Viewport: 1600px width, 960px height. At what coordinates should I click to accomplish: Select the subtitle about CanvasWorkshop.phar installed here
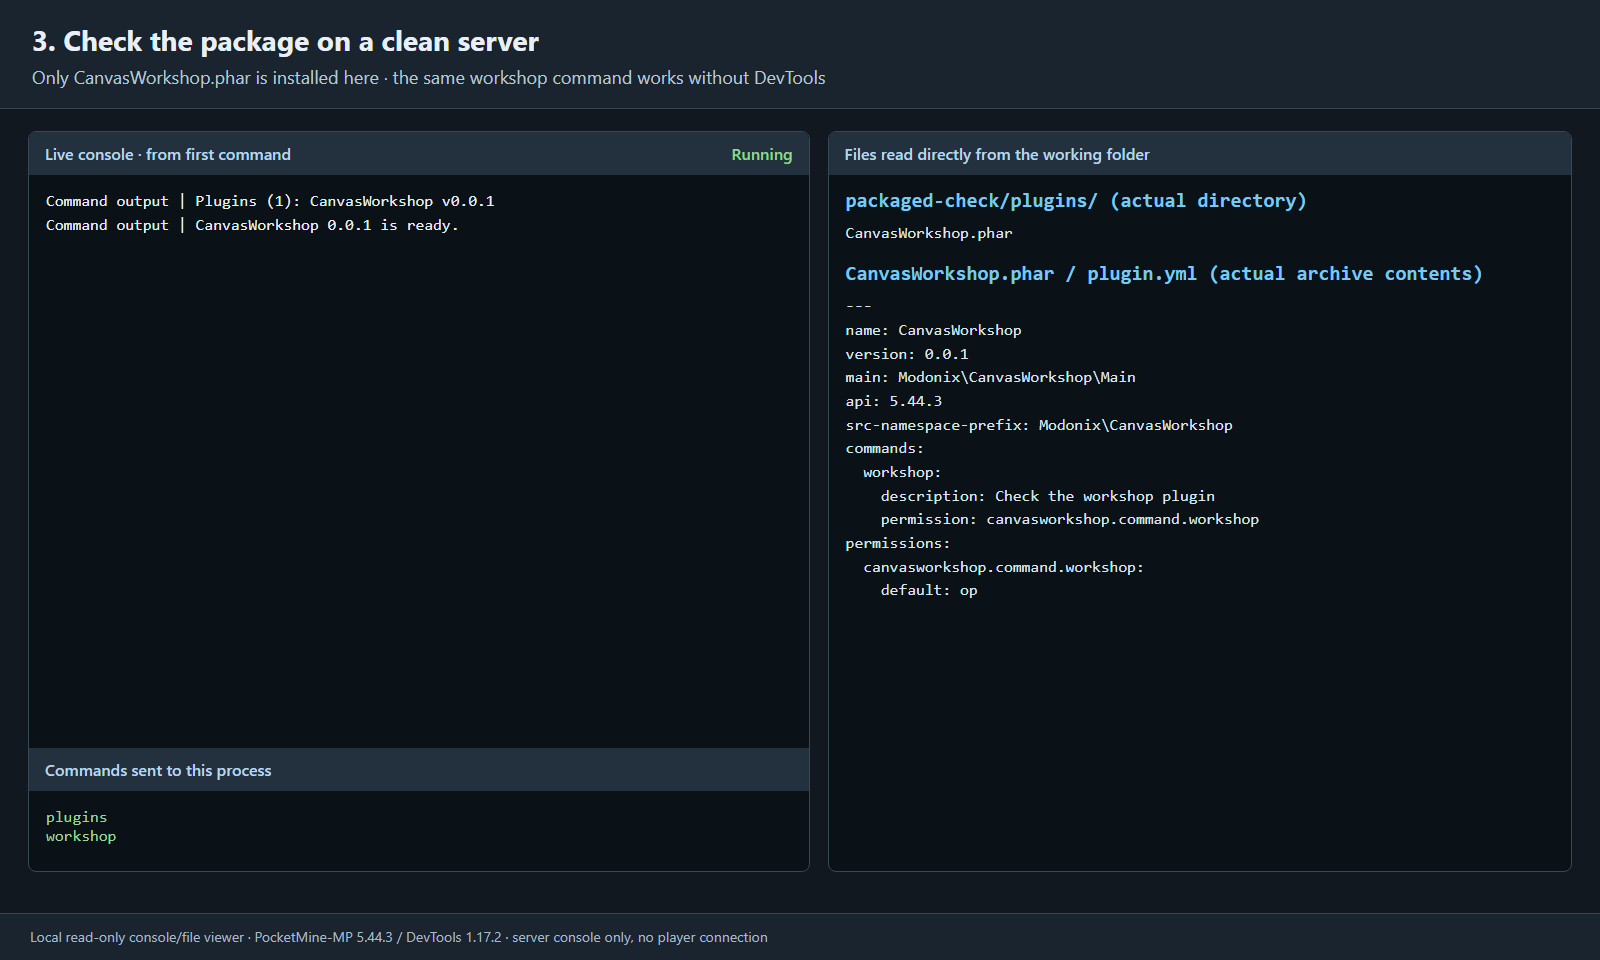point(428,78)
